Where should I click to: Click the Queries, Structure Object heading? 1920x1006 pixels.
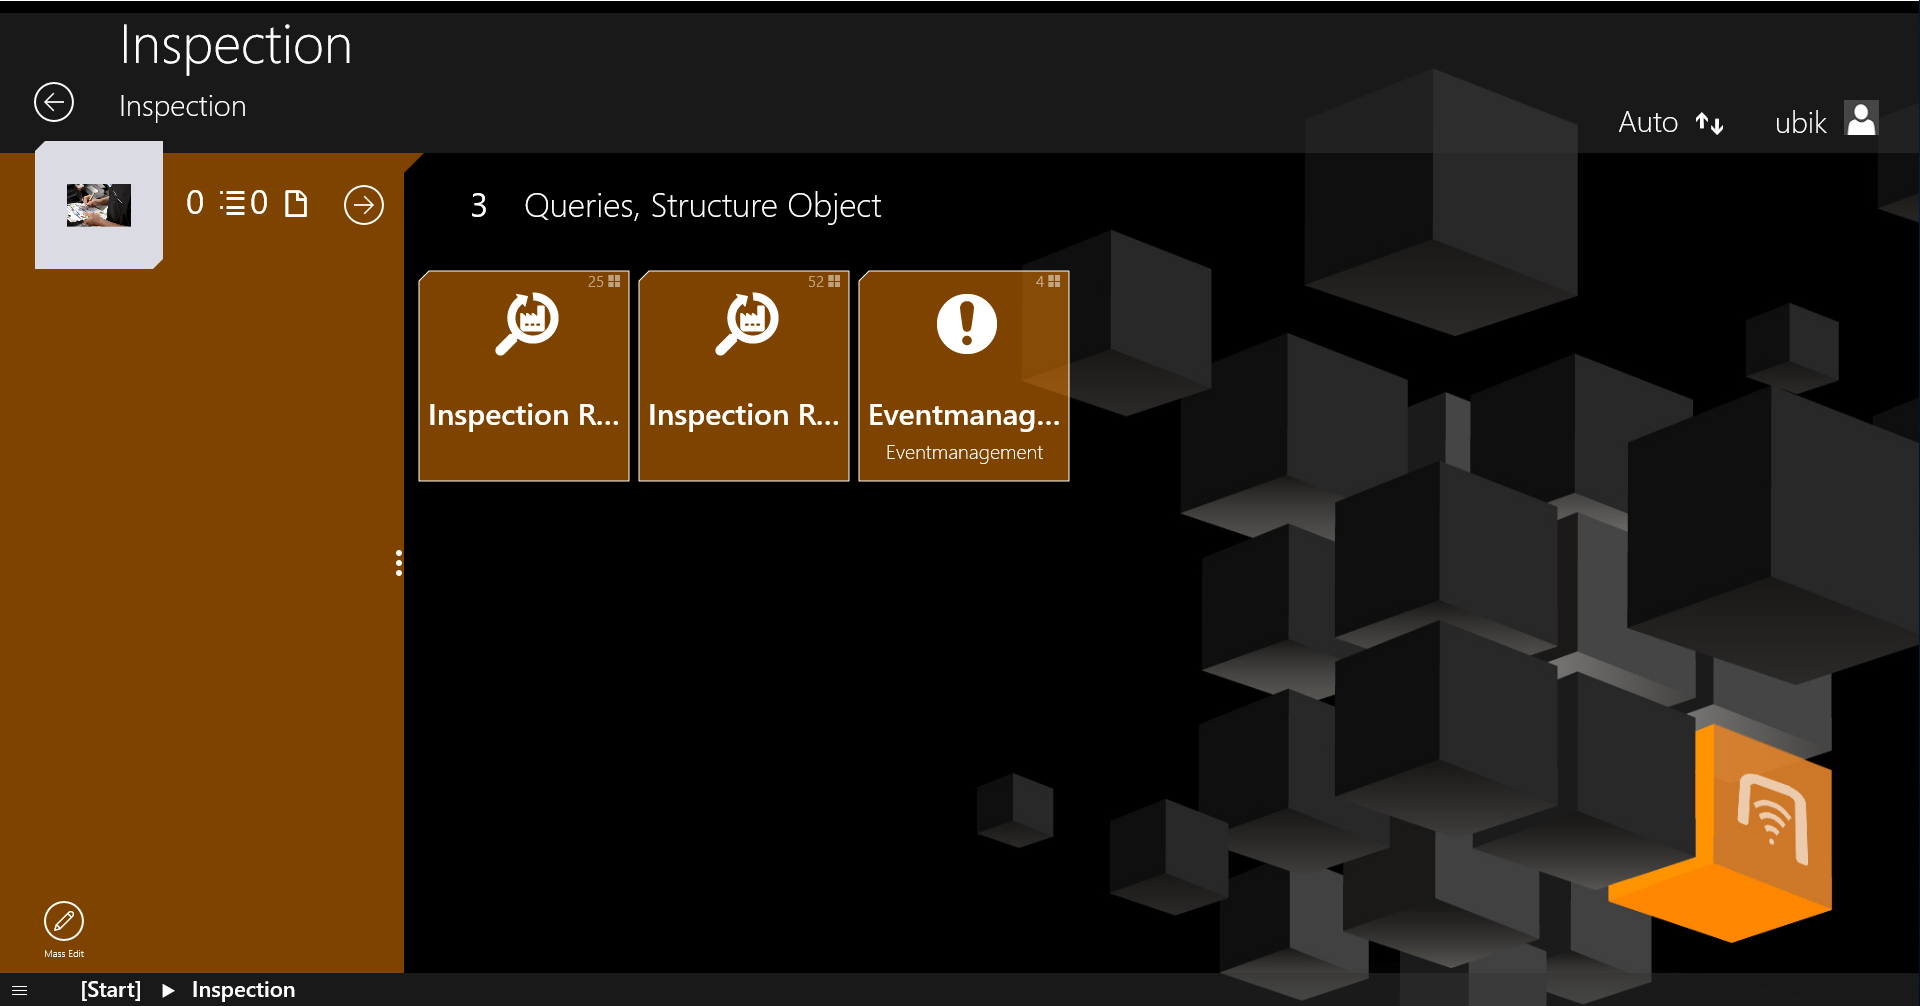coord(702,206)
